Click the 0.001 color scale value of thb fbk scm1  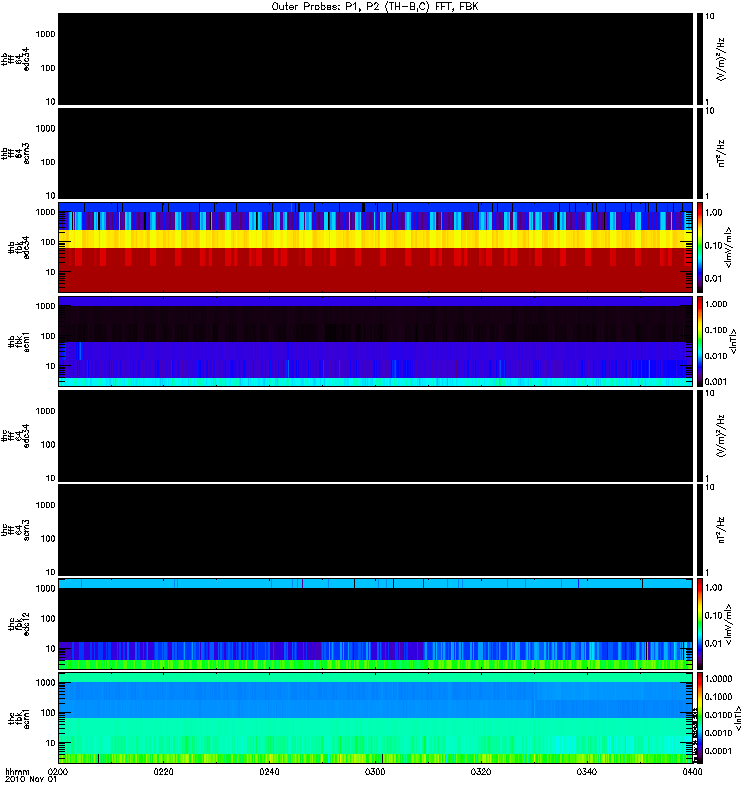coord(716,382)
